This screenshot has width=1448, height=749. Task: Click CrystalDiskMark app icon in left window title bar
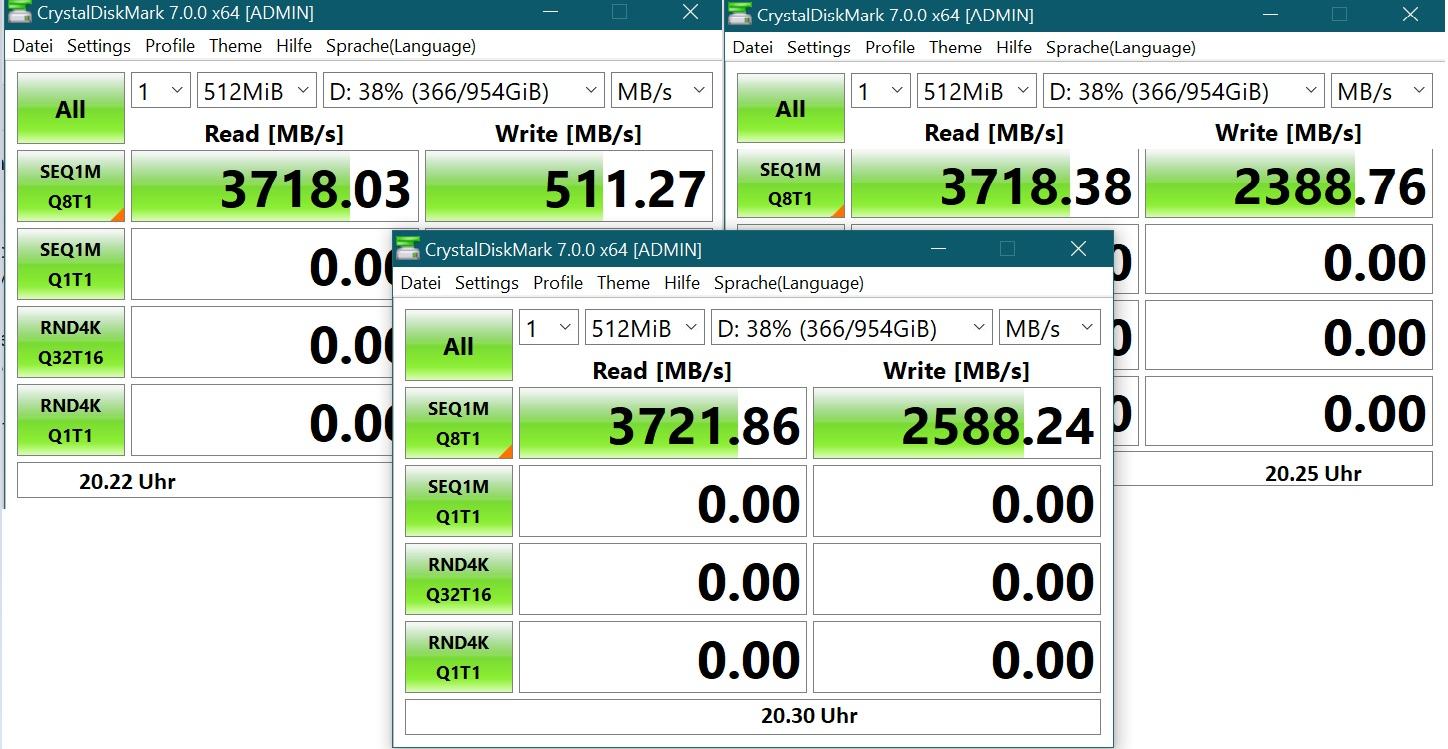20,13
